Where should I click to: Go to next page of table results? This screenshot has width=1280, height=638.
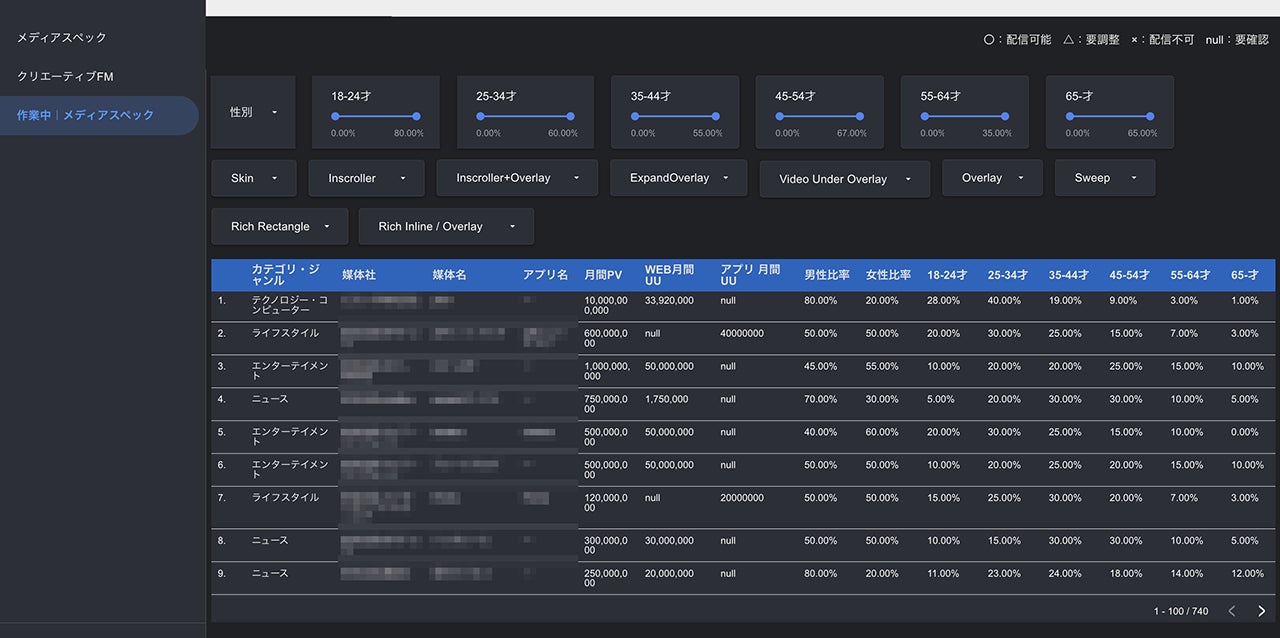[1261, 611]
